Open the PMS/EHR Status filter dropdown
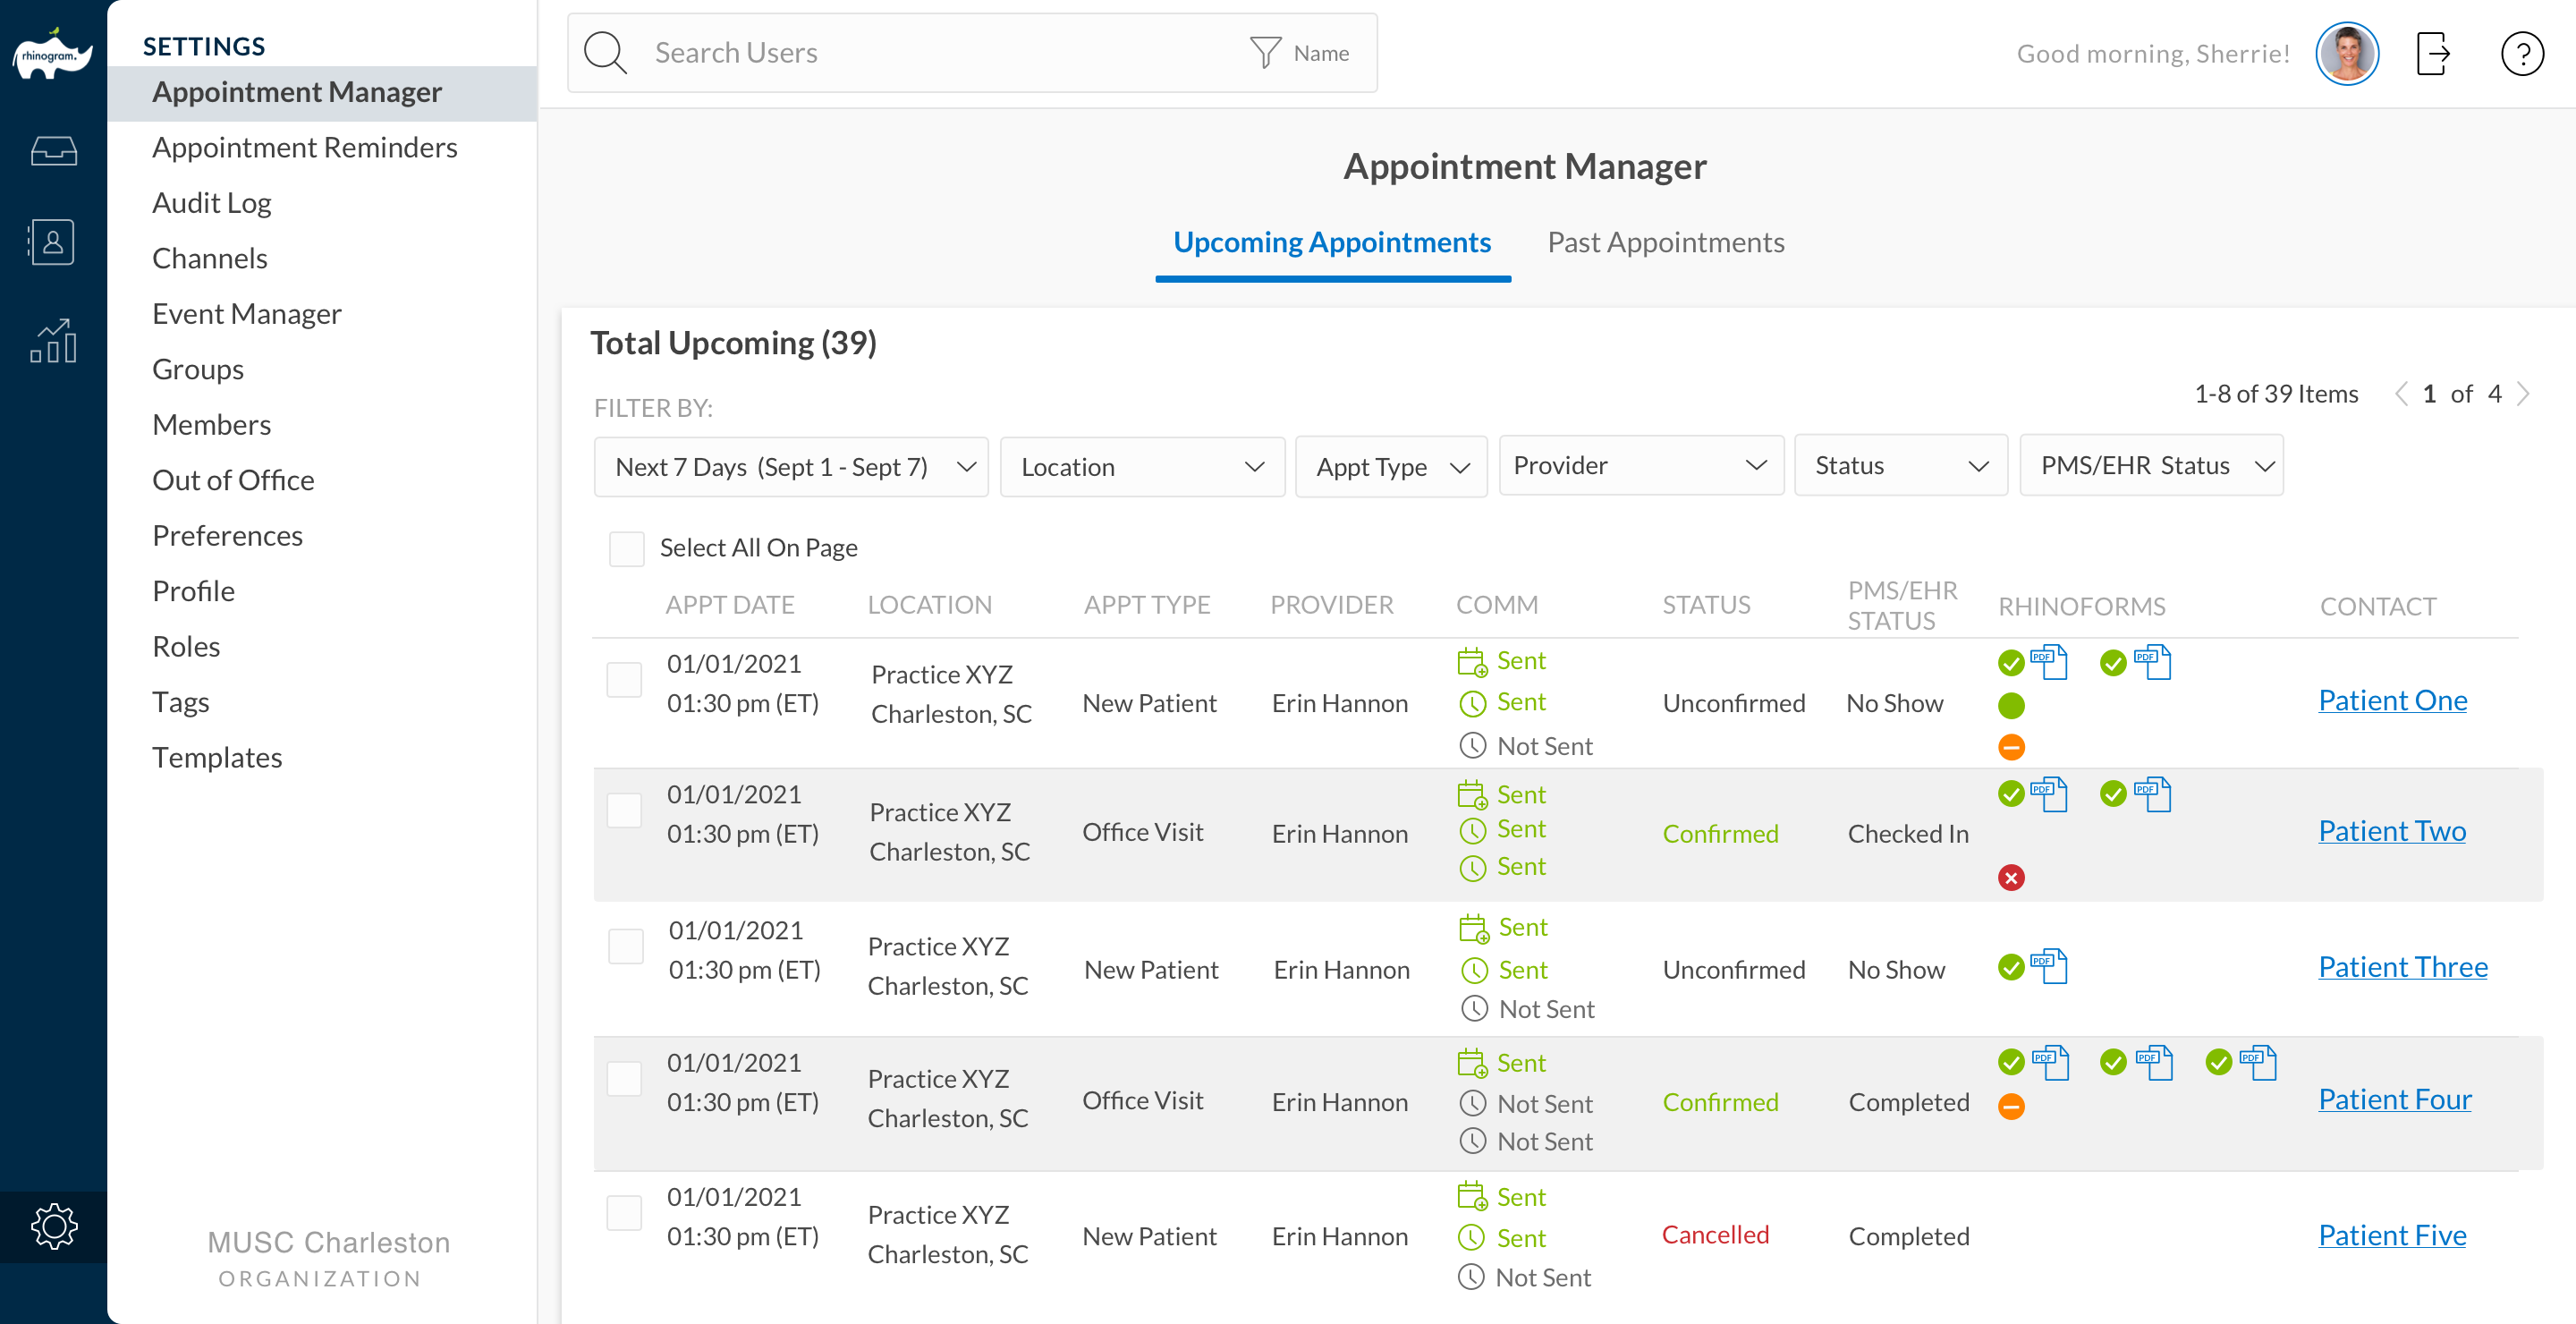The image size is (2576, 1324). pos(2150,466)
